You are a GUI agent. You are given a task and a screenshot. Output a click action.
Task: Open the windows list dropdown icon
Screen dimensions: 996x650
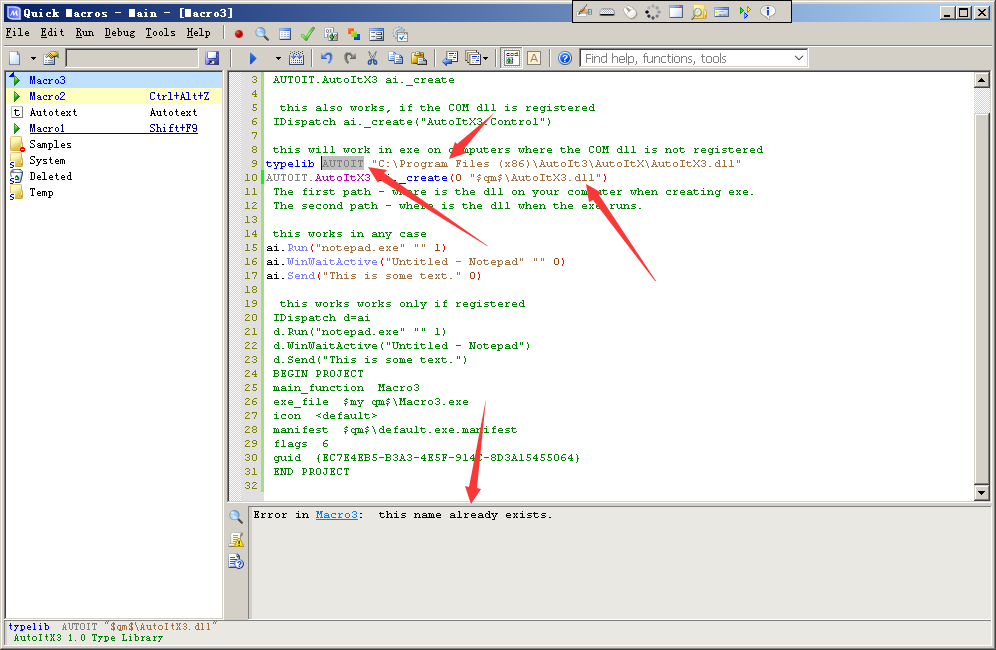(x=476, y=58)
